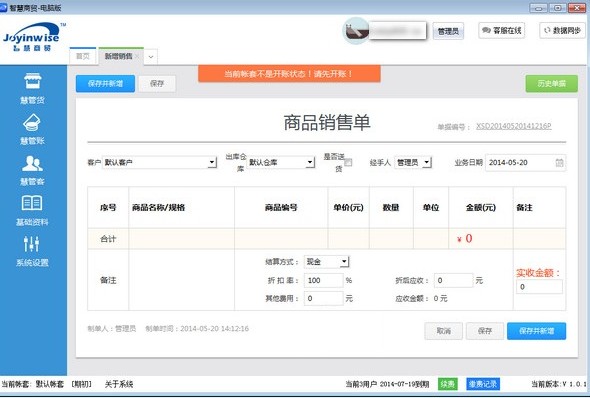Click the top 保存并新增 button

coord(105,84)
